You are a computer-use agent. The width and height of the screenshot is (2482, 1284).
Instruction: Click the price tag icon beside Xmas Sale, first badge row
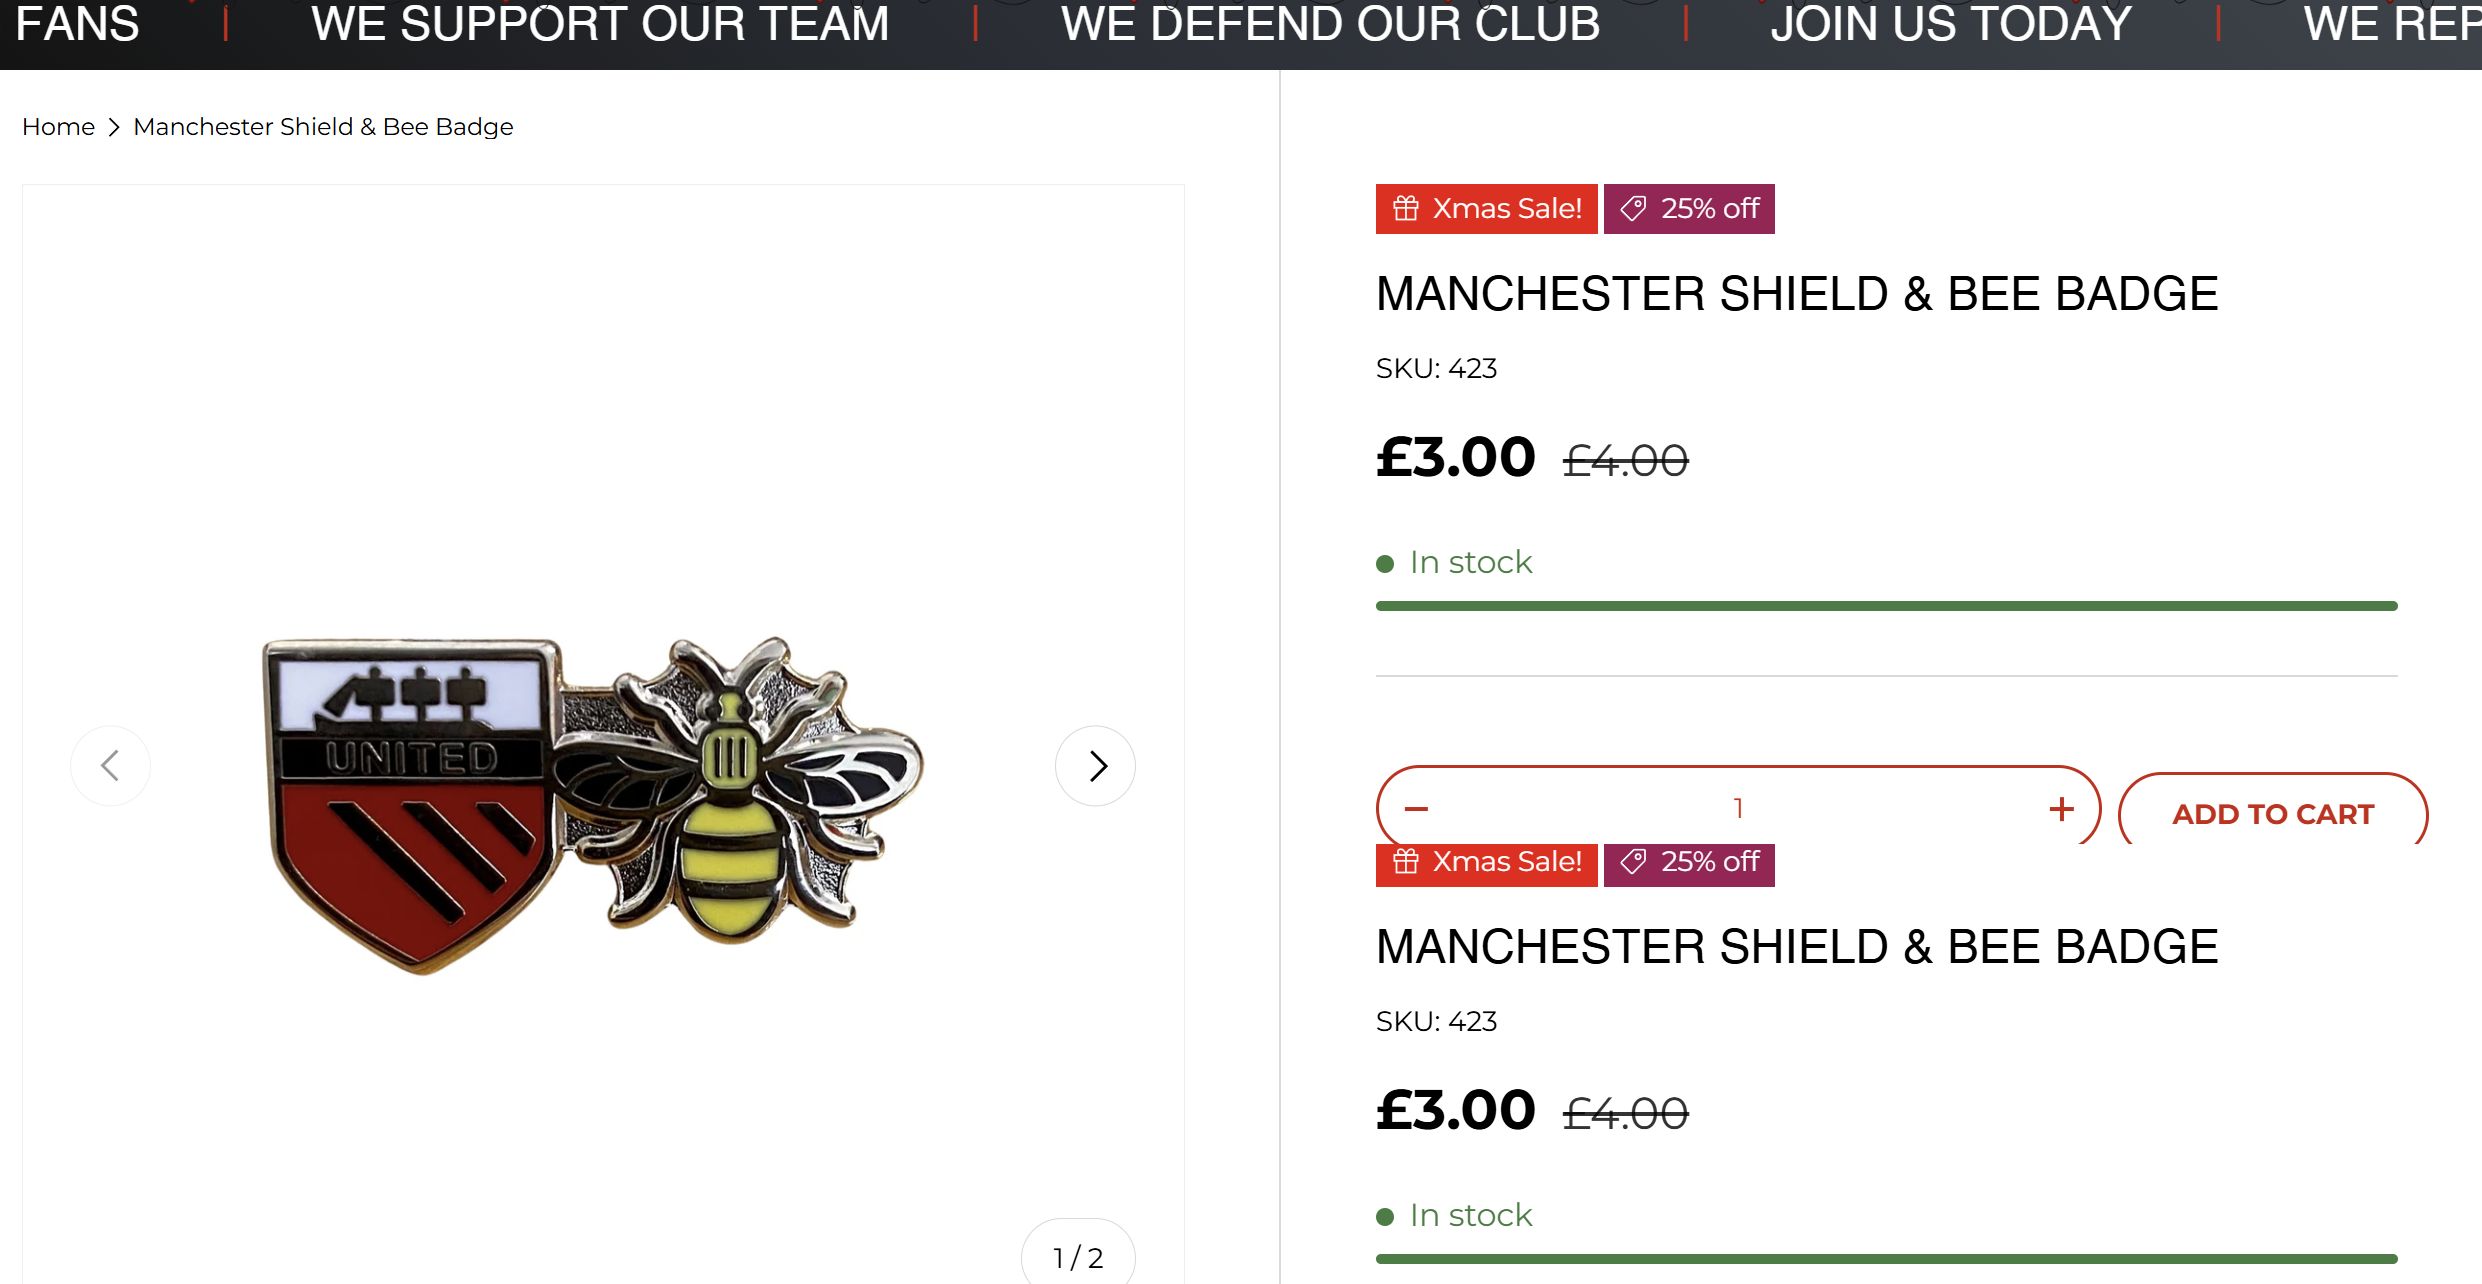[x=1633, y=208]
